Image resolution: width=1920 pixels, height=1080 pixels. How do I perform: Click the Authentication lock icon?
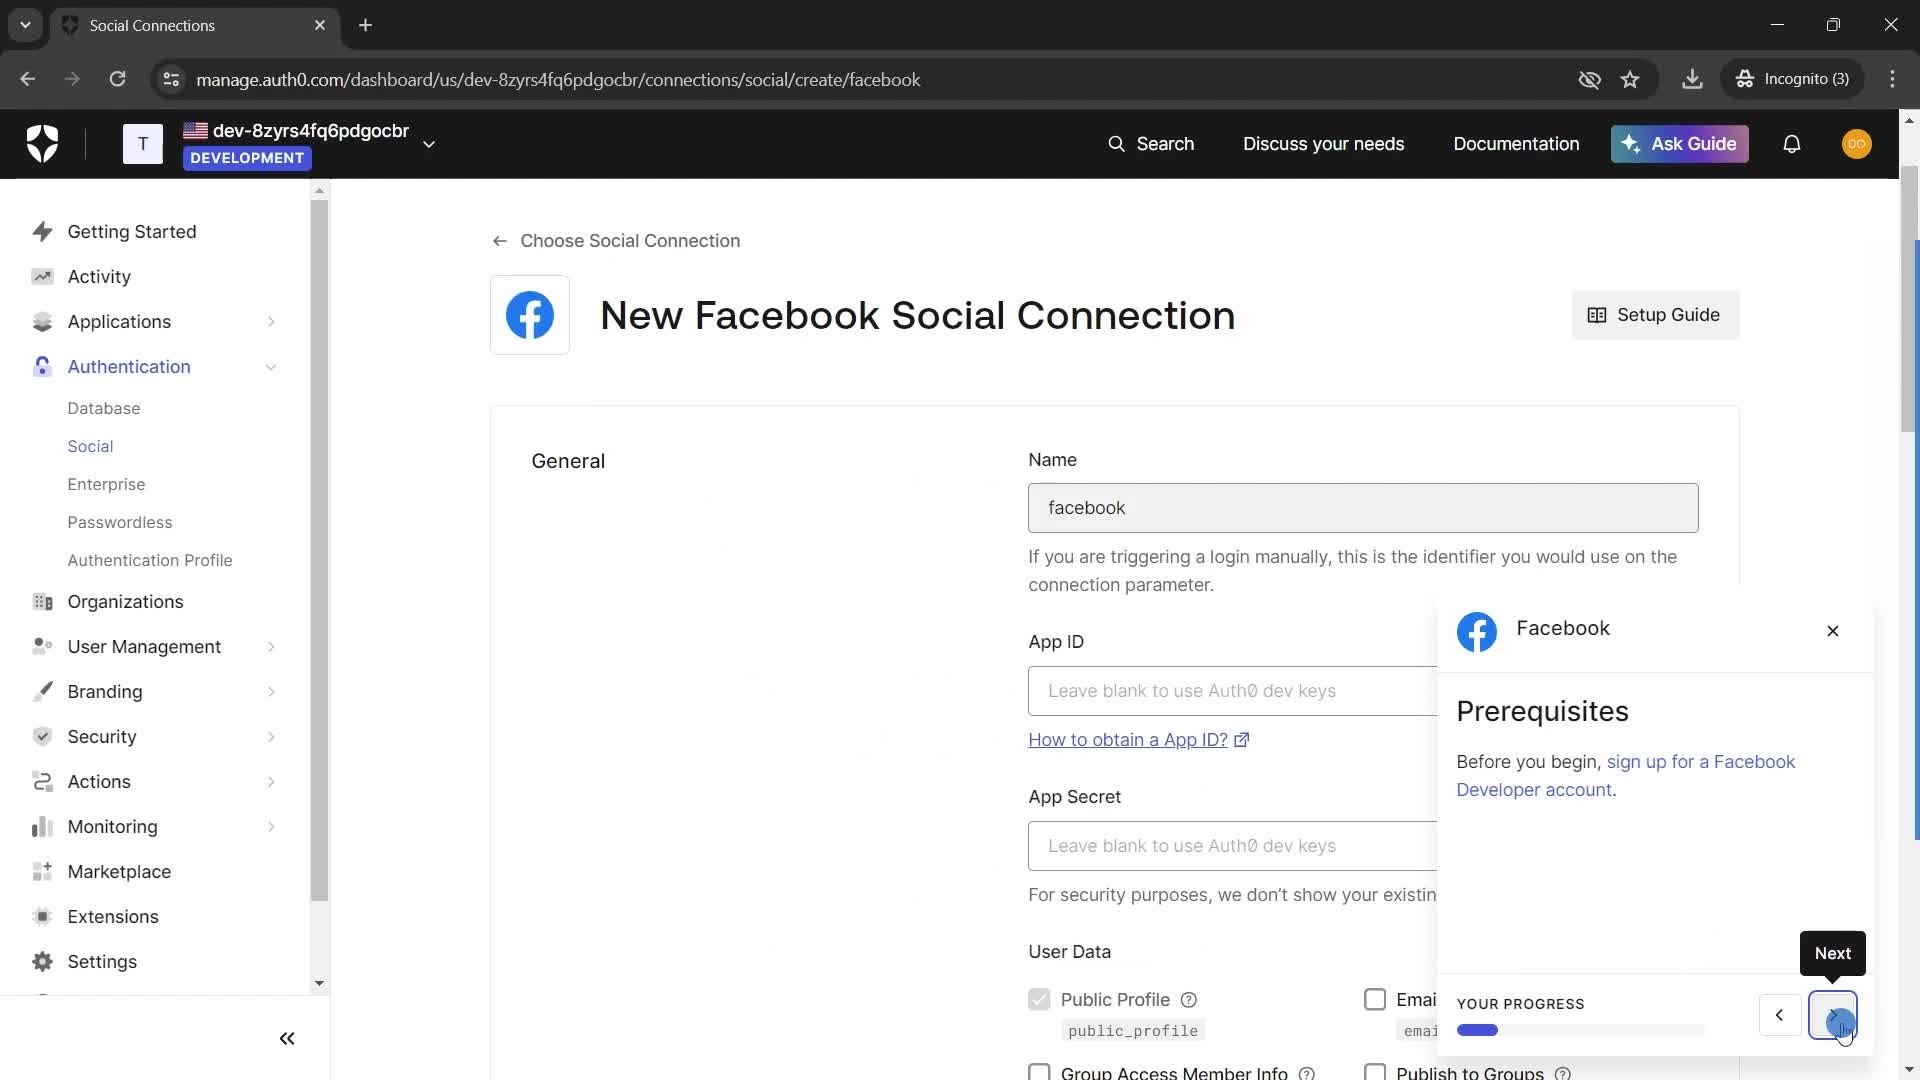pyautogui.click(x=42, y=367)
